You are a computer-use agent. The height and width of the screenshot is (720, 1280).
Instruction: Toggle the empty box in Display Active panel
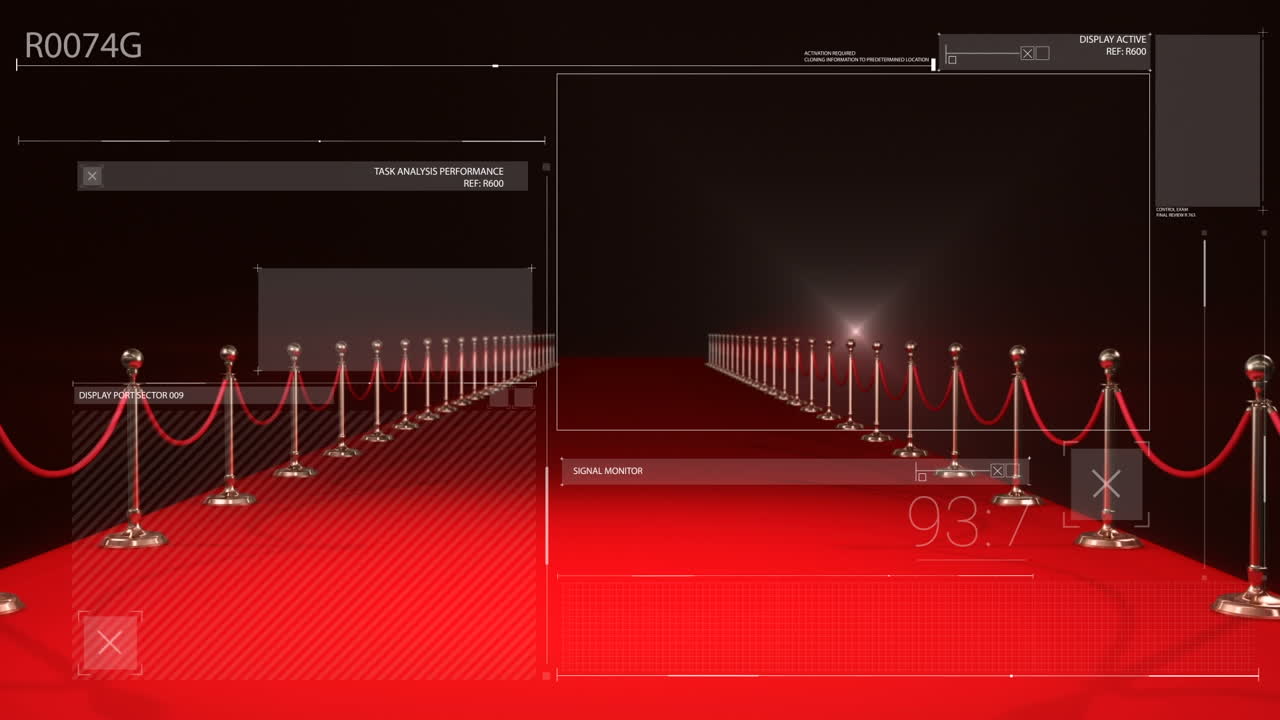[x=1042, y=53]
